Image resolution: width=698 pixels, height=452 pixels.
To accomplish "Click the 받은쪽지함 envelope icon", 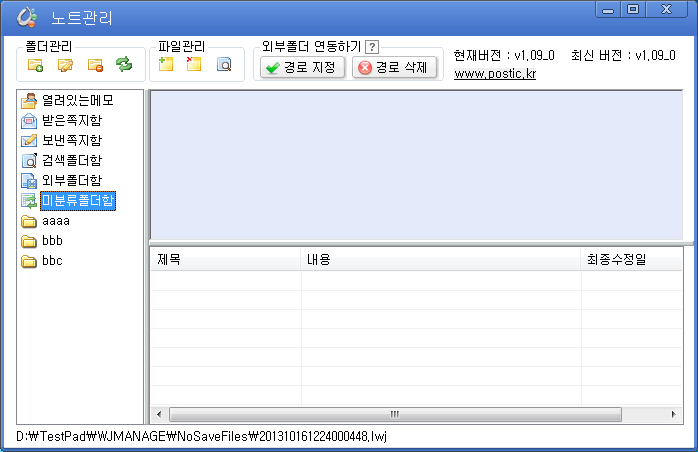I will 29,121.
